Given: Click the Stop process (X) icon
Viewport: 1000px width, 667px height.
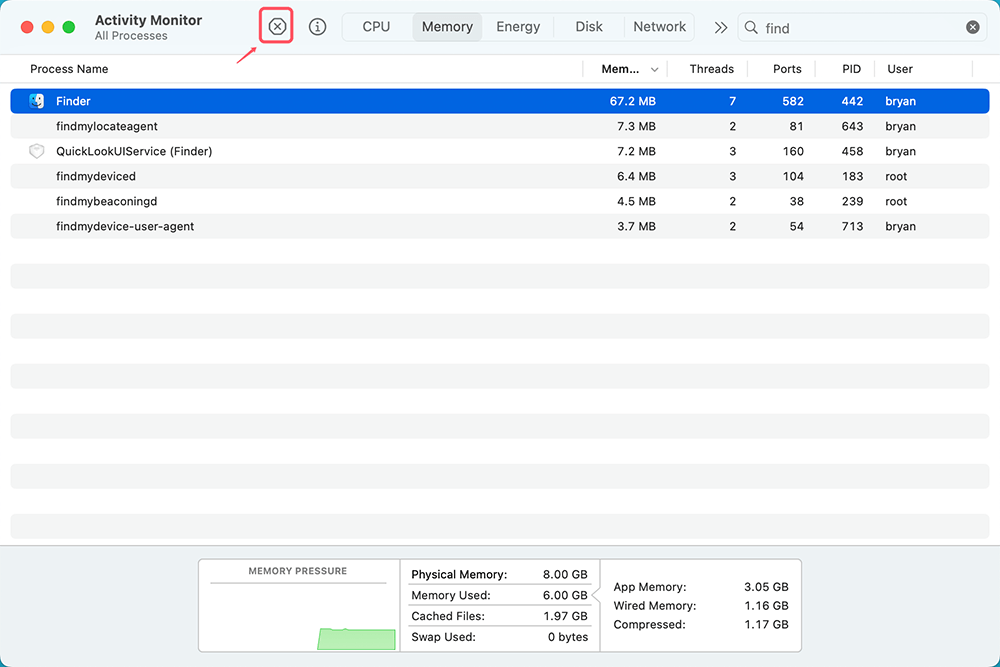Looking at the screenshot, I should (276, 26).
